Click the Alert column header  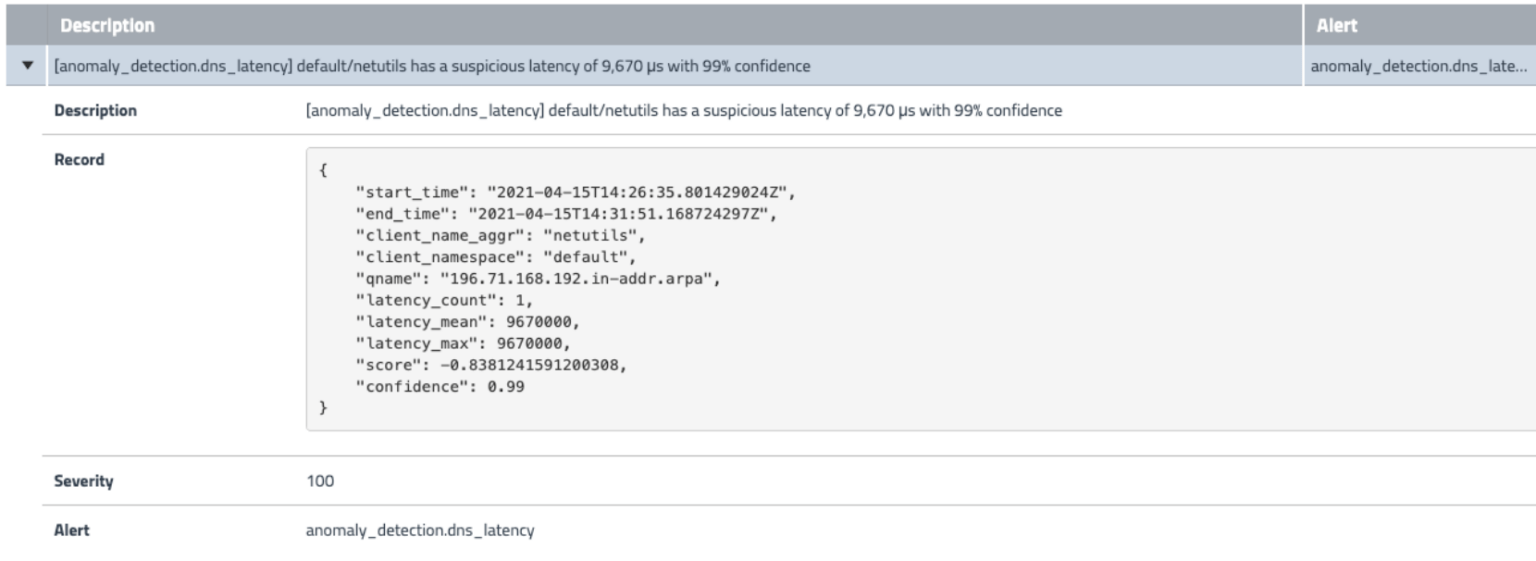pos(1338,25)
